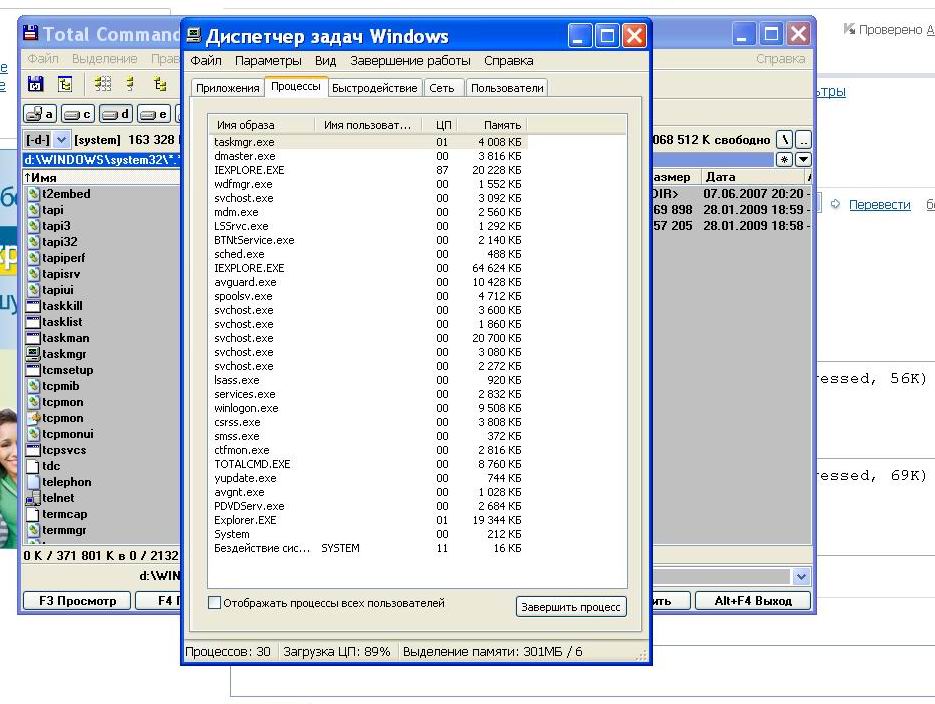
Task: Click the tree view icon in Total Commander toolbar
Action: [65, 84]
